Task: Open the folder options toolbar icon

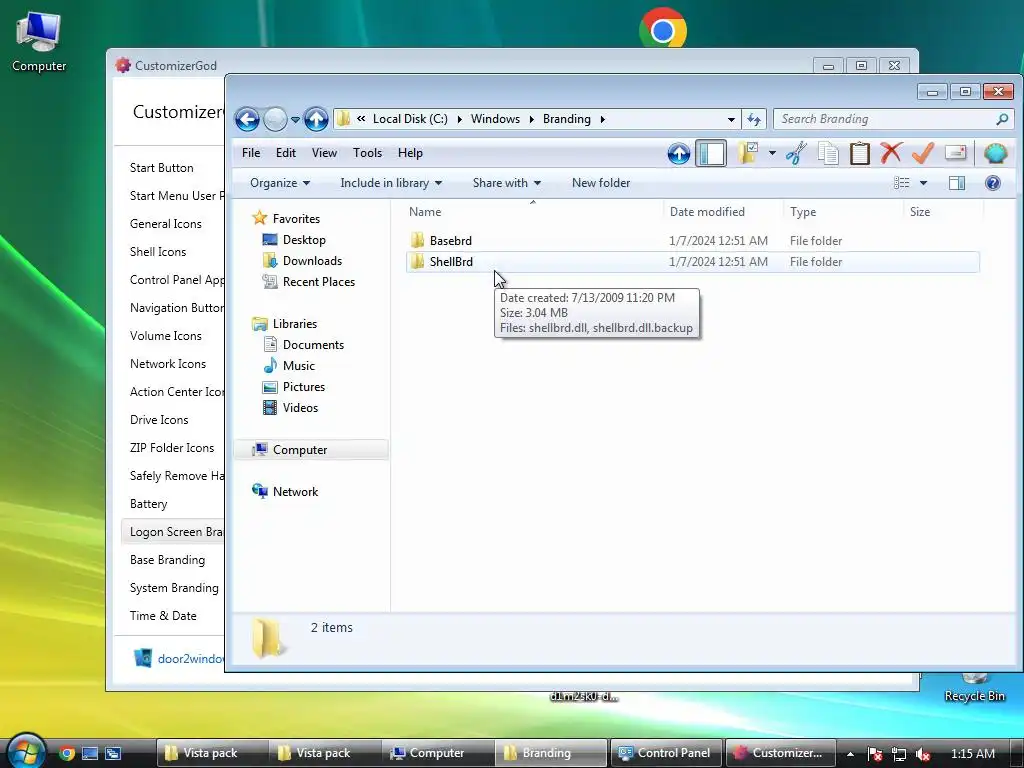Action: pos(748,153)
